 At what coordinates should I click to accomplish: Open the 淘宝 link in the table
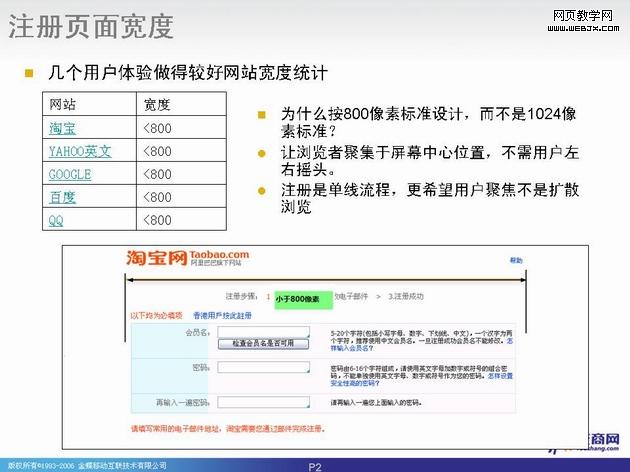62,128
